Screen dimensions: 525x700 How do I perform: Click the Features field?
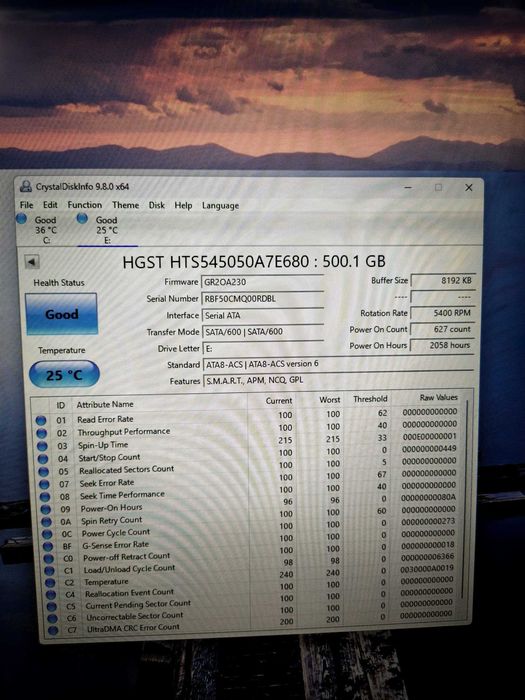[338, 380]
